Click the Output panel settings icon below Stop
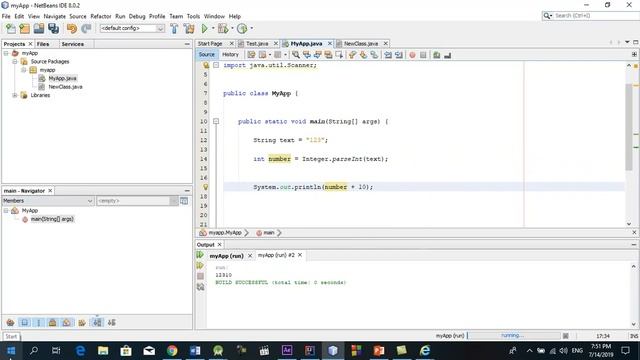640x360 pixels. 200,287
